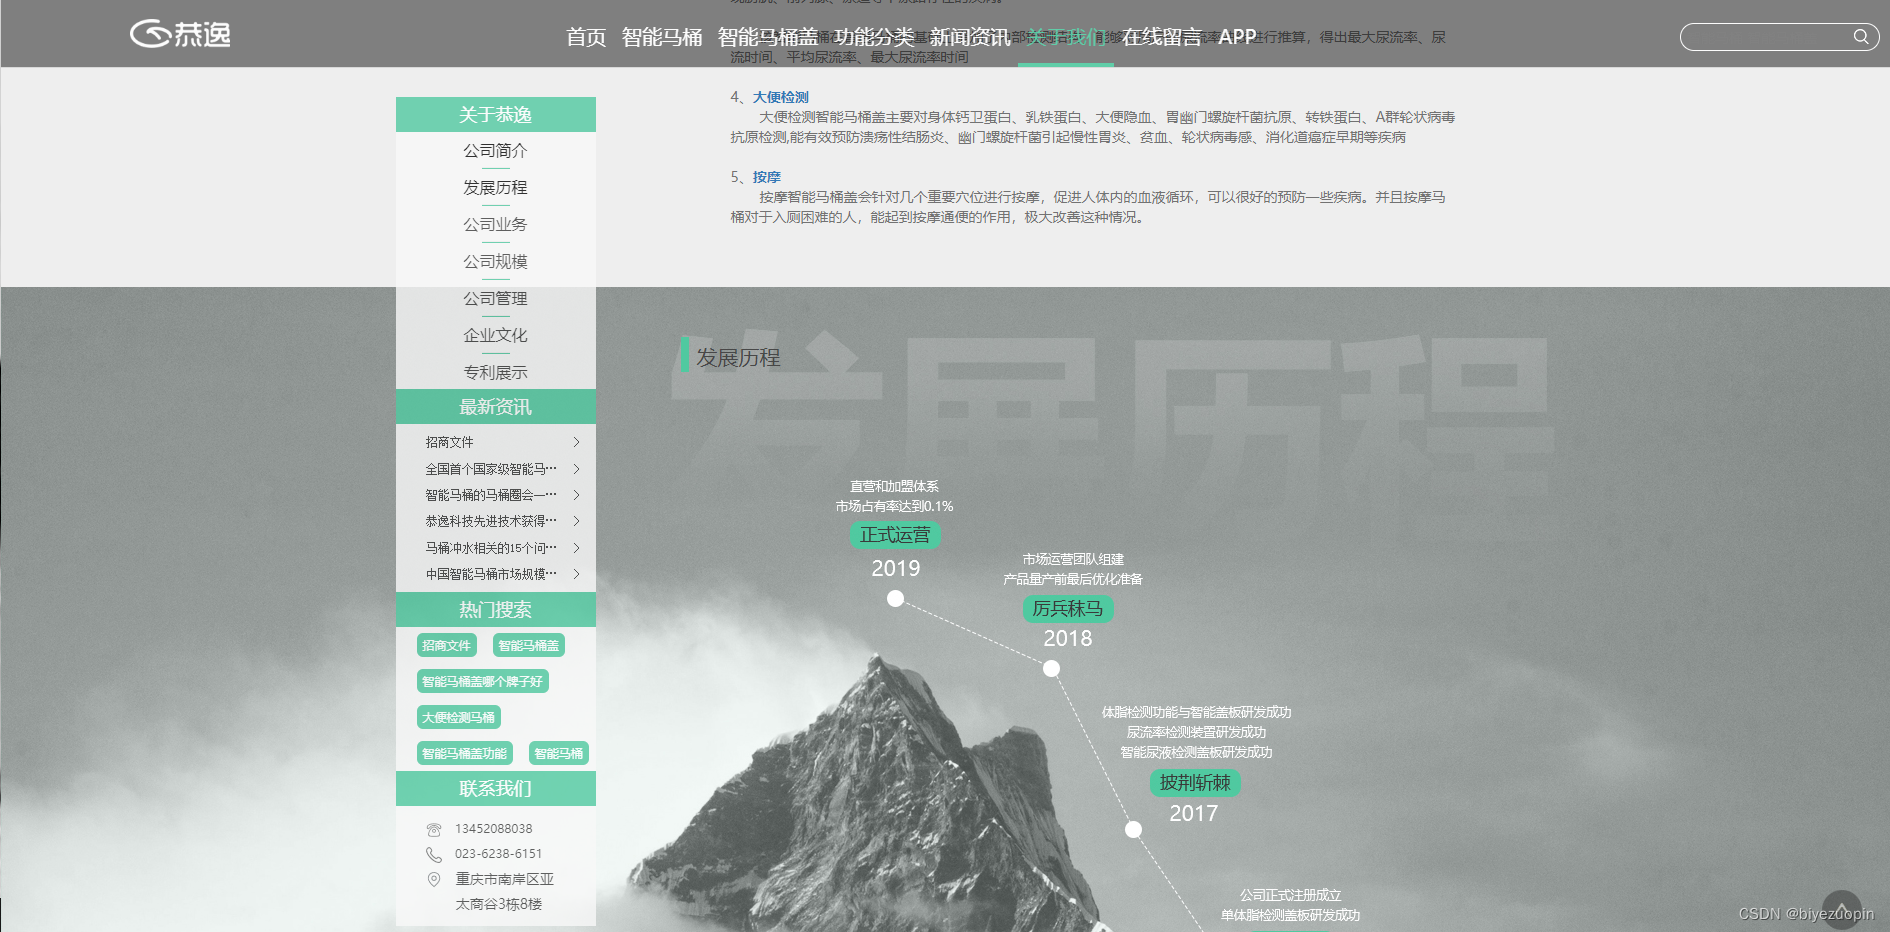Click the 最新资讯 sidebar header

(x=496, y=407)
